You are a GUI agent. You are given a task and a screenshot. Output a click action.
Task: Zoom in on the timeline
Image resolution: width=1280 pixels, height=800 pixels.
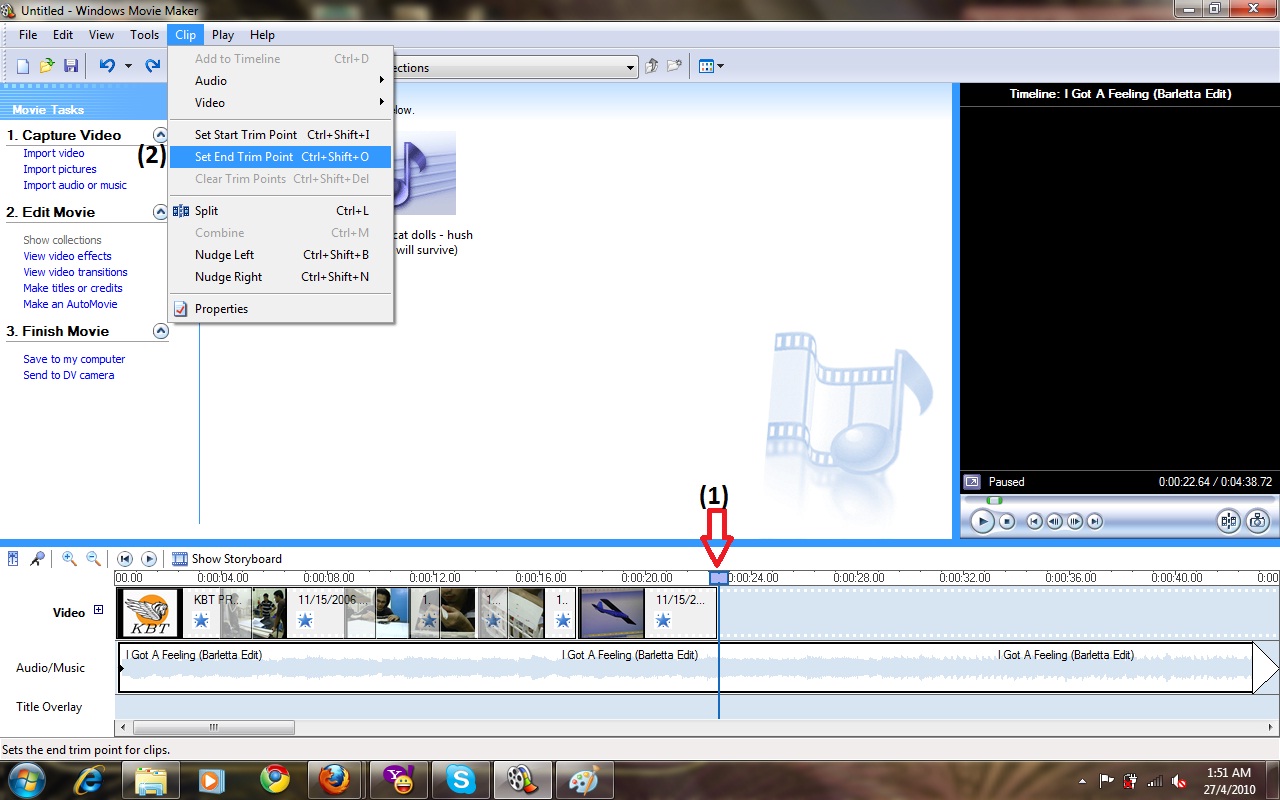point(69,559)
